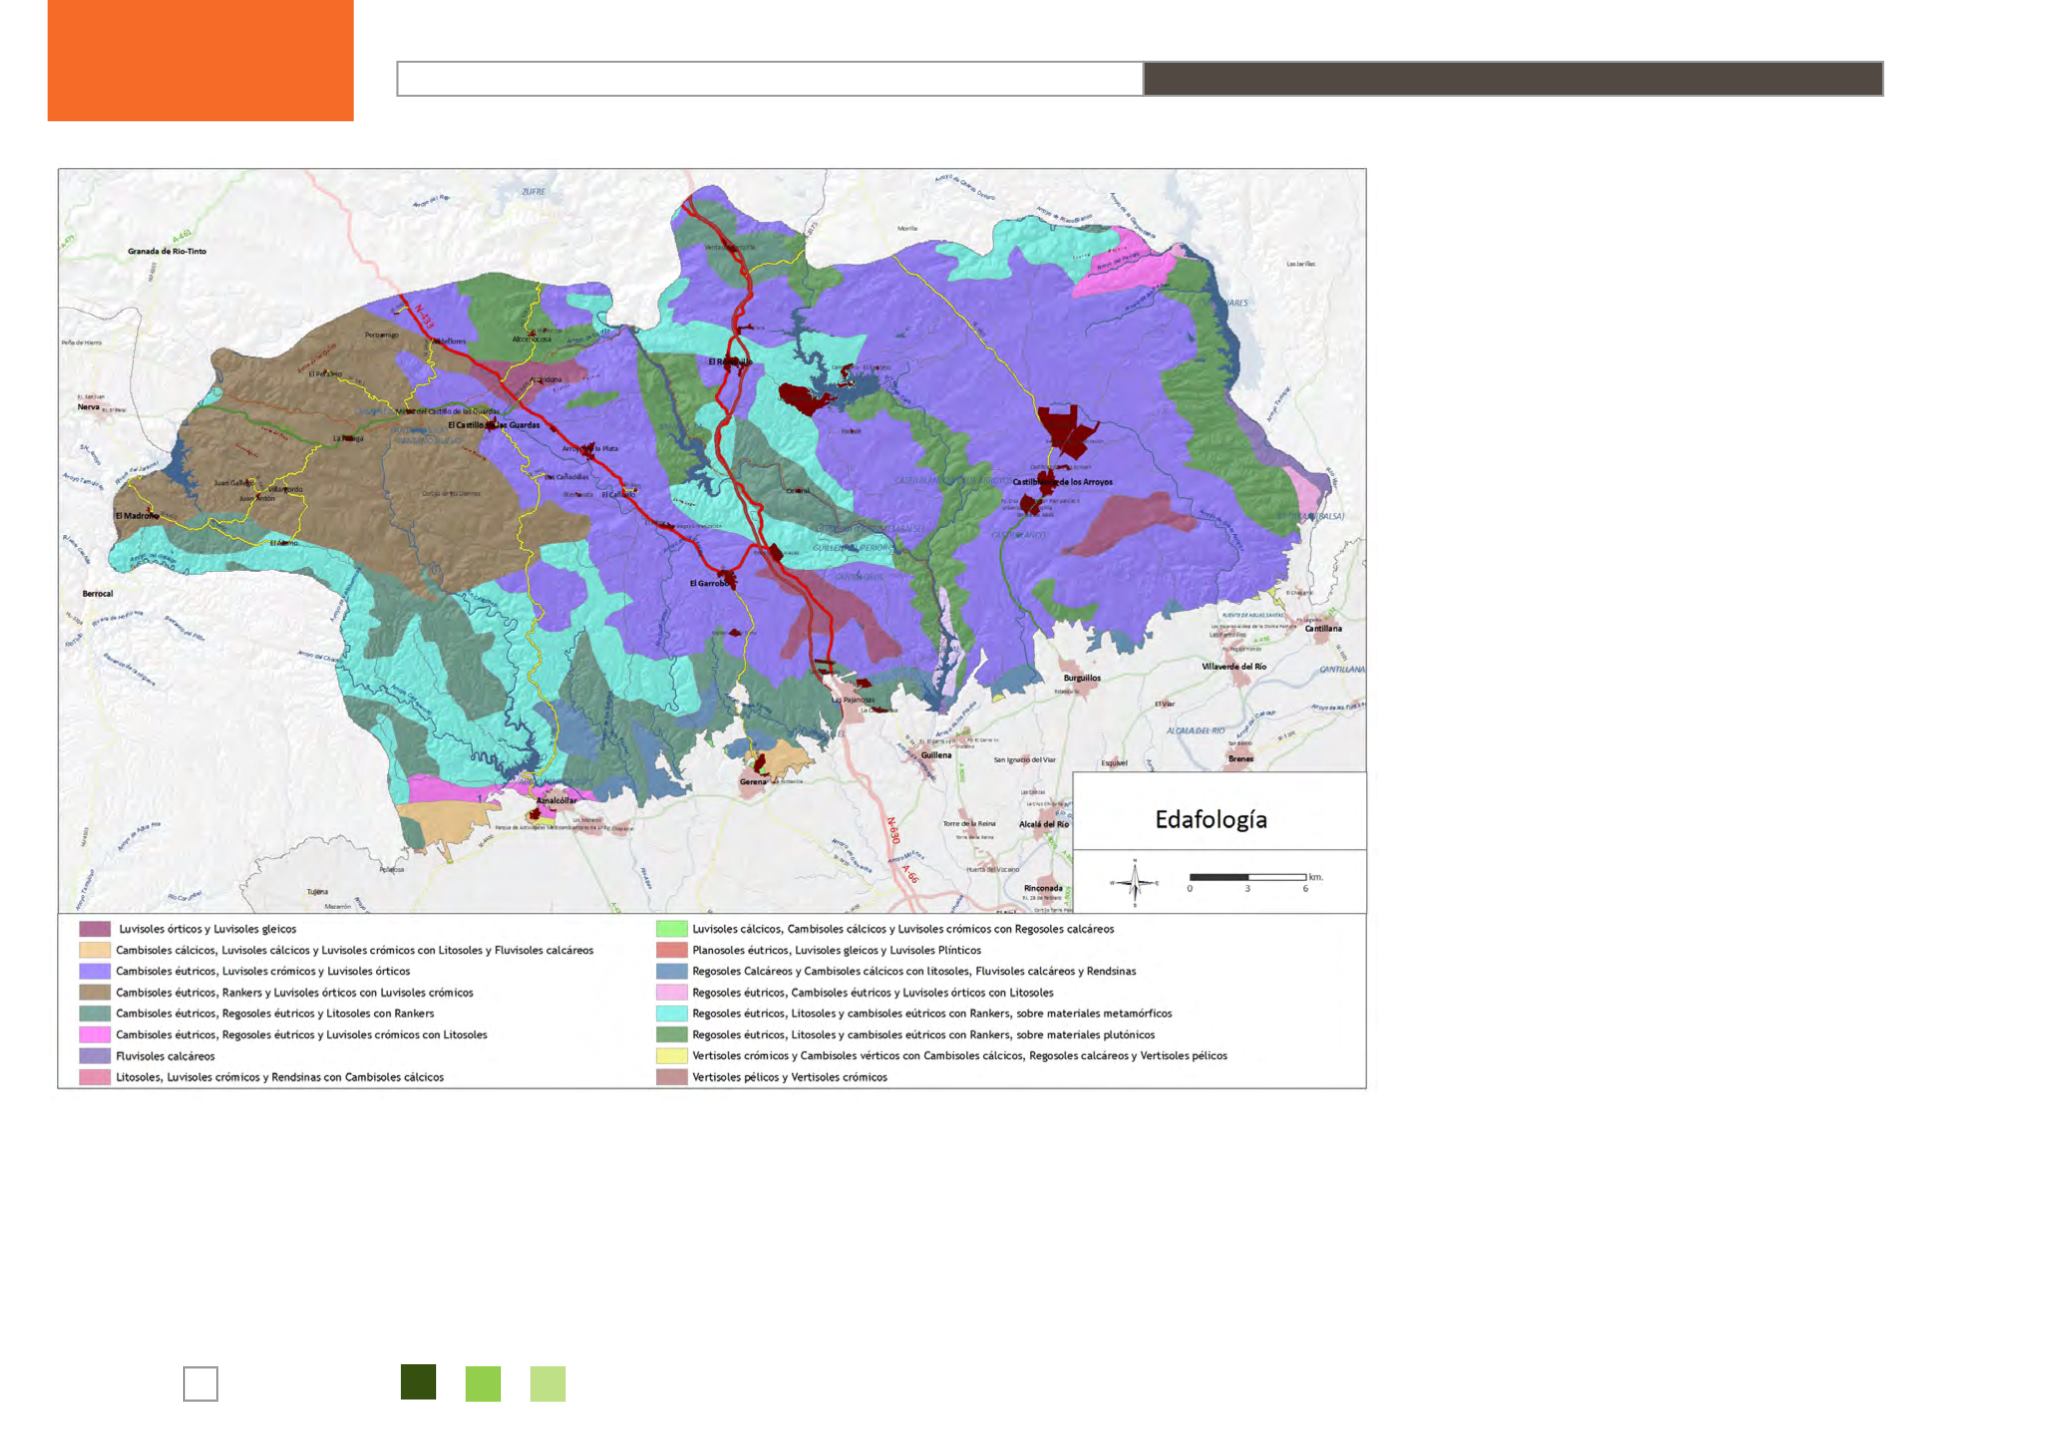Click the compass rose north arrow icon
The width and height of the screenshot is (2060, 1454).
(1134, 883)
